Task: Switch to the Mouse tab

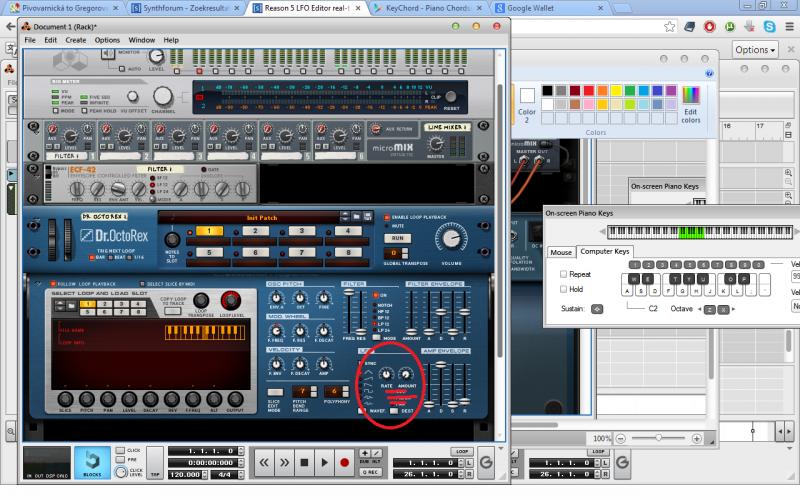Action: point(561,252)
